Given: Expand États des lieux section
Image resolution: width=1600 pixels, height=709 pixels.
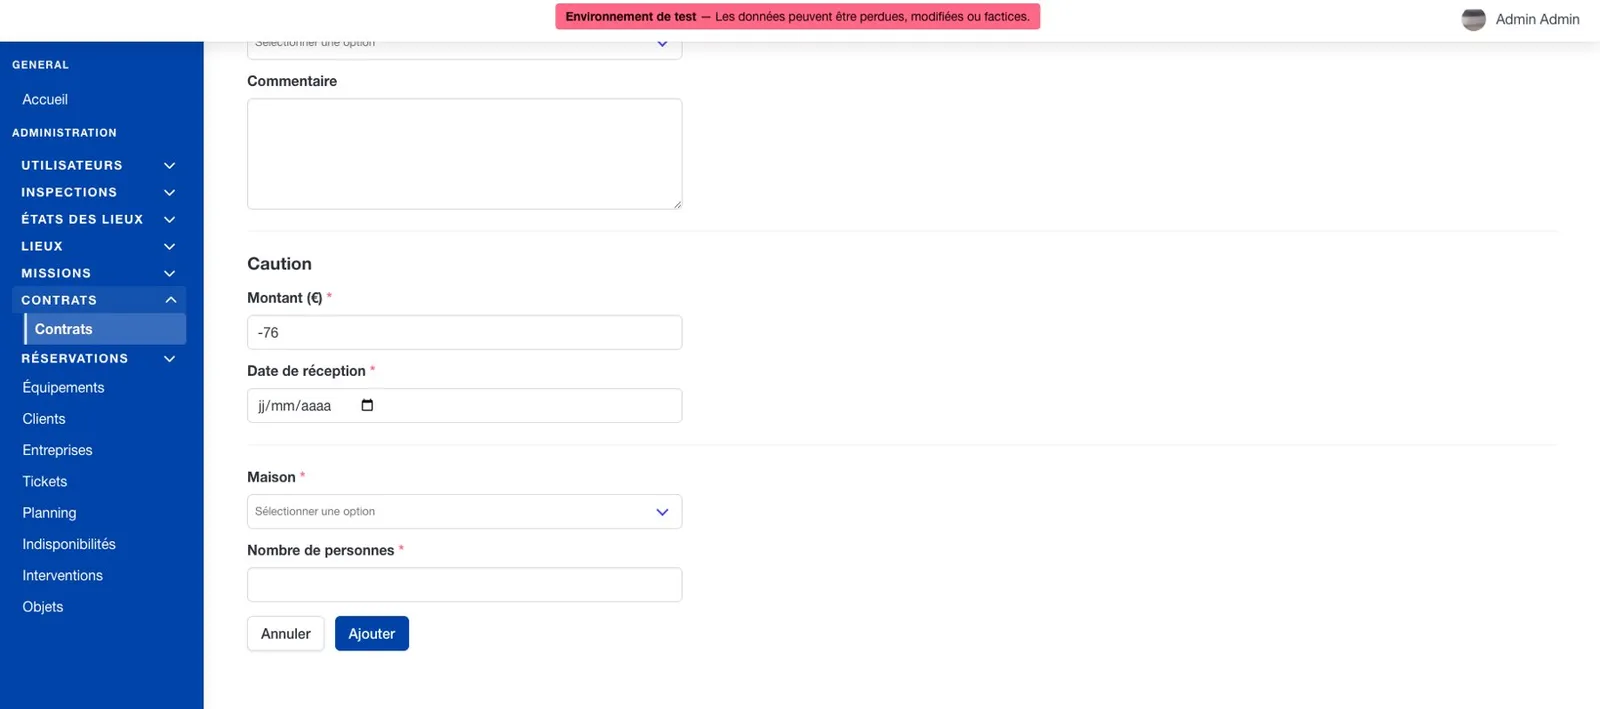Looking at the screenshot, I should (98, 219).
